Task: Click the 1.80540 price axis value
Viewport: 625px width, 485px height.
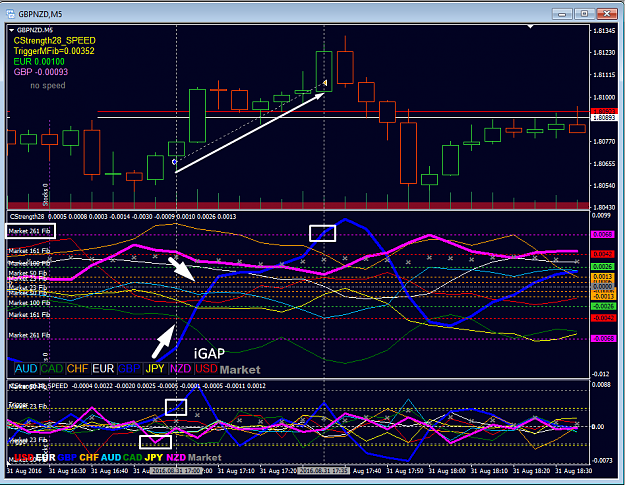Action: (x=604, y=186)
